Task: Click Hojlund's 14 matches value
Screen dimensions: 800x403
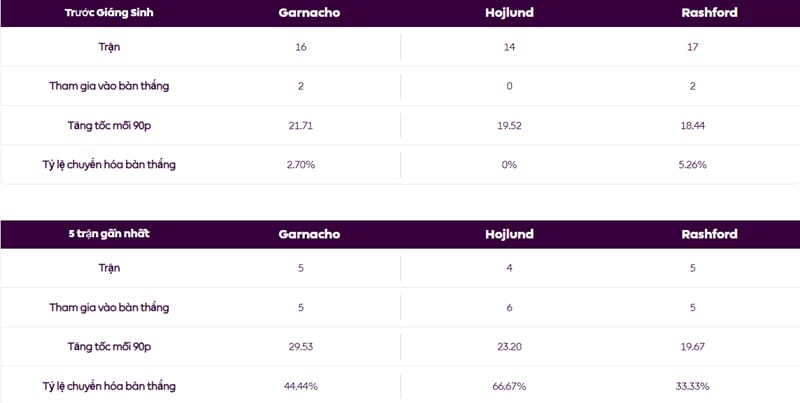Action: pos(509,47)
